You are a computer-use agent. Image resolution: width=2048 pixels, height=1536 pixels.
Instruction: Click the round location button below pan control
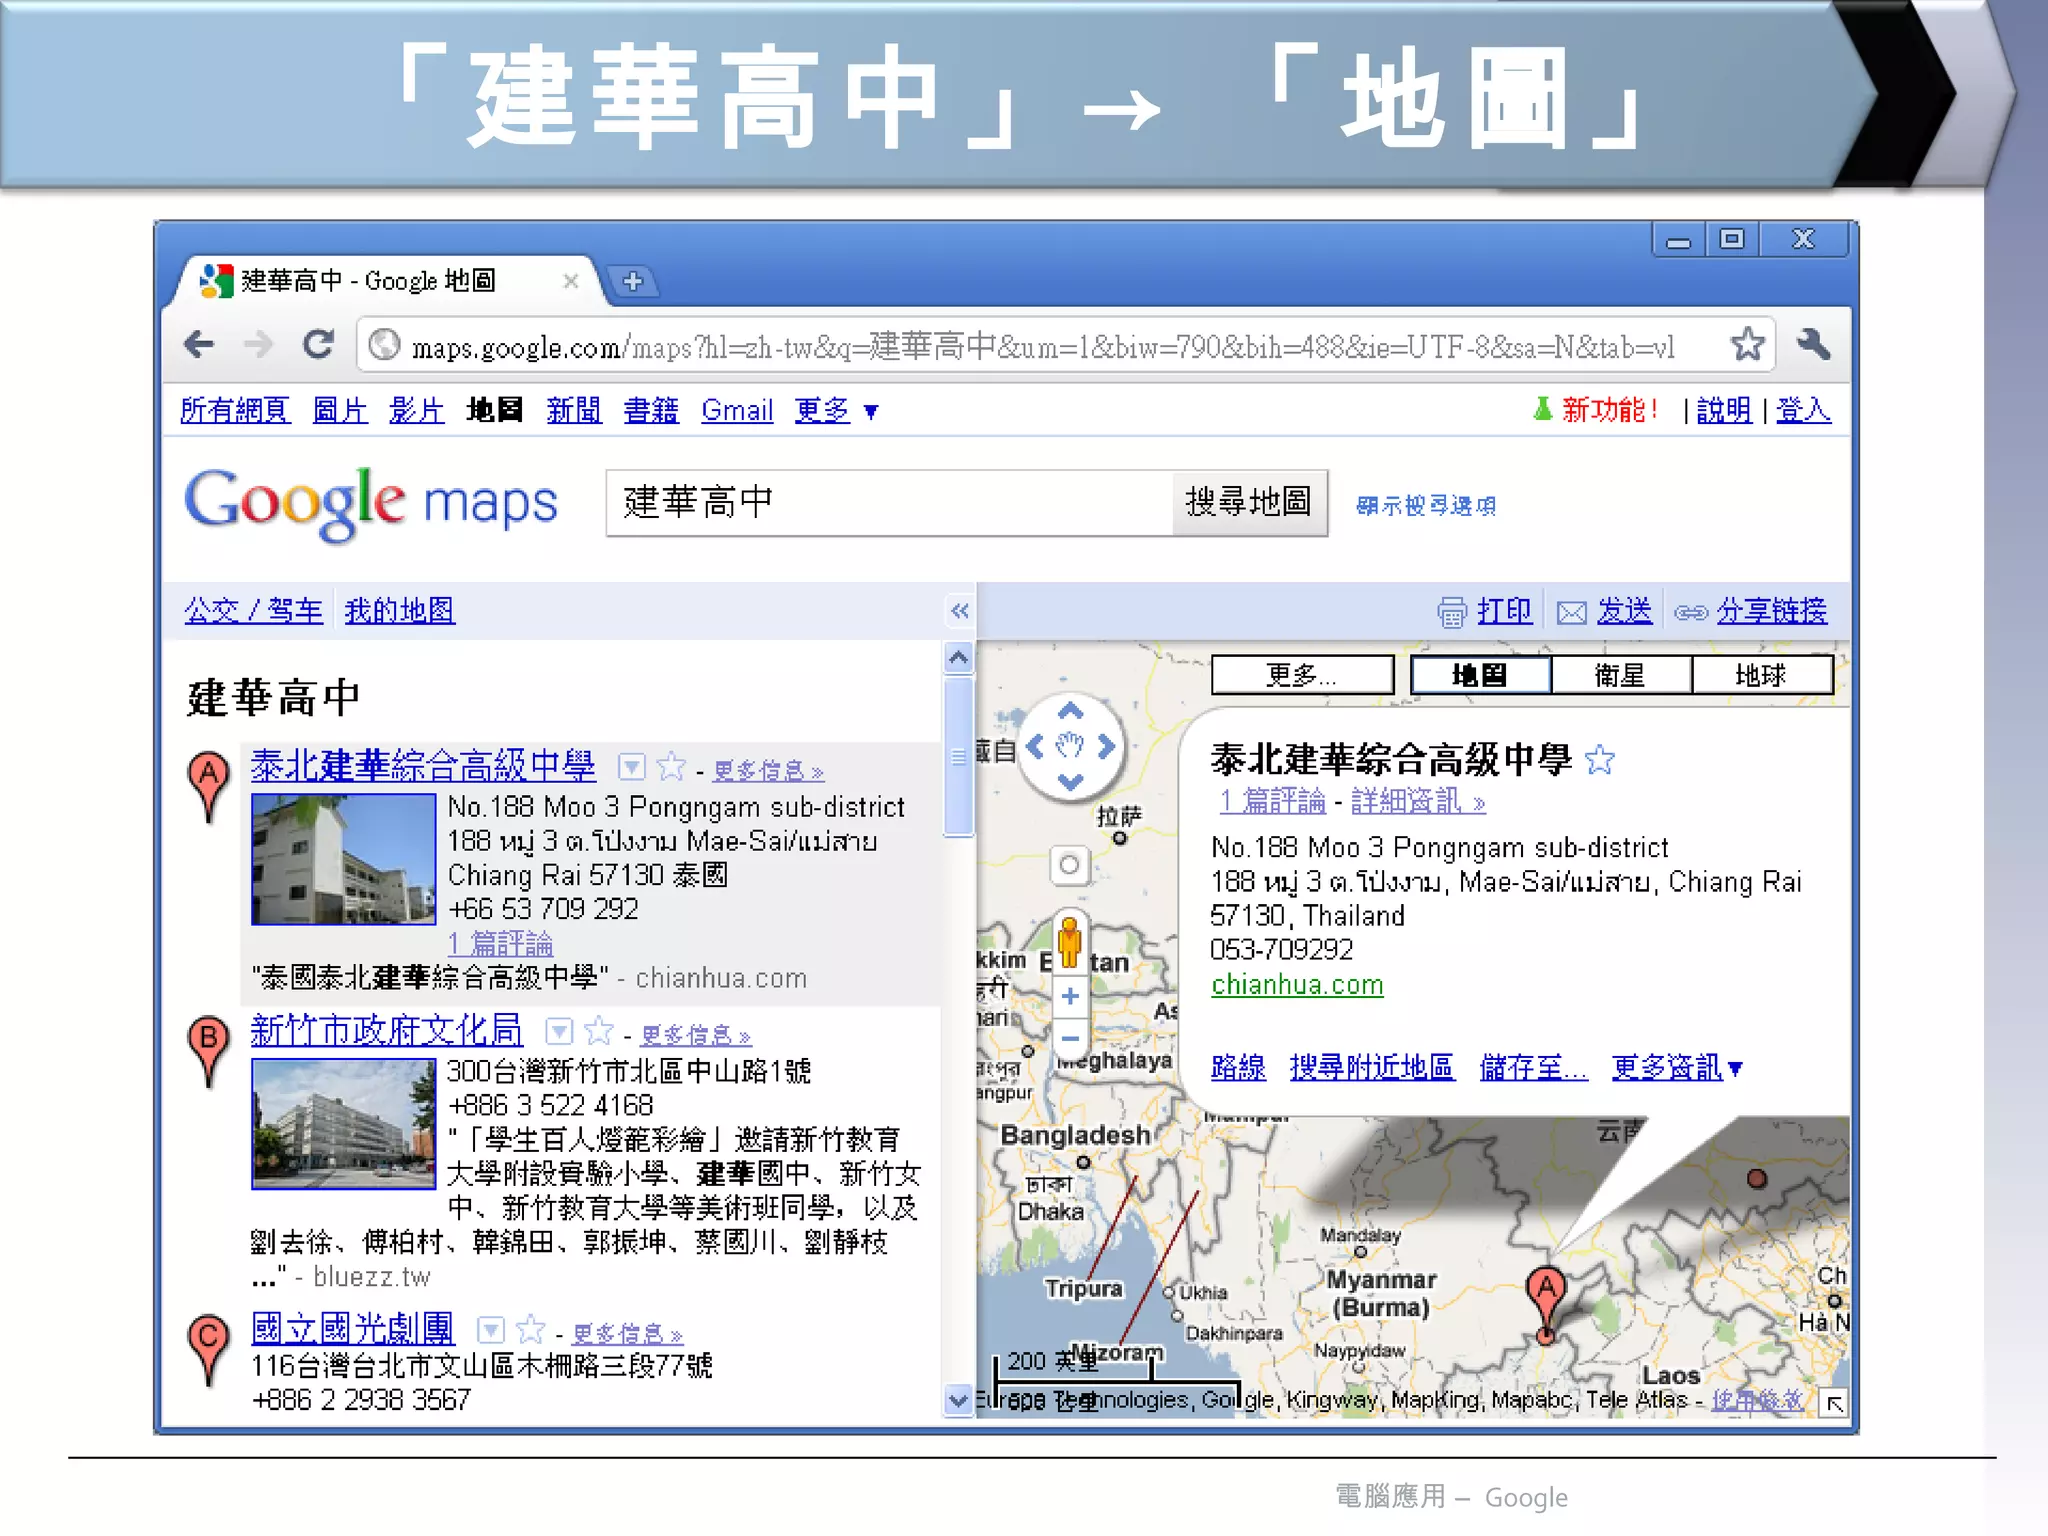1069,864
